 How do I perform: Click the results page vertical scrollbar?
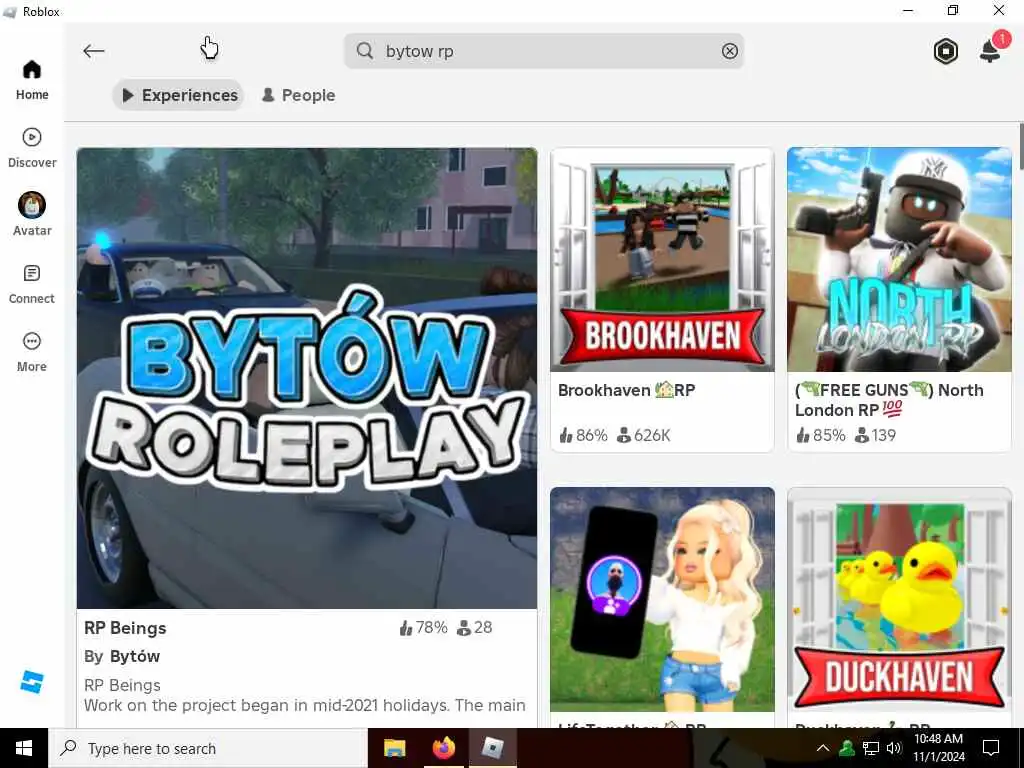(1020, 146)
